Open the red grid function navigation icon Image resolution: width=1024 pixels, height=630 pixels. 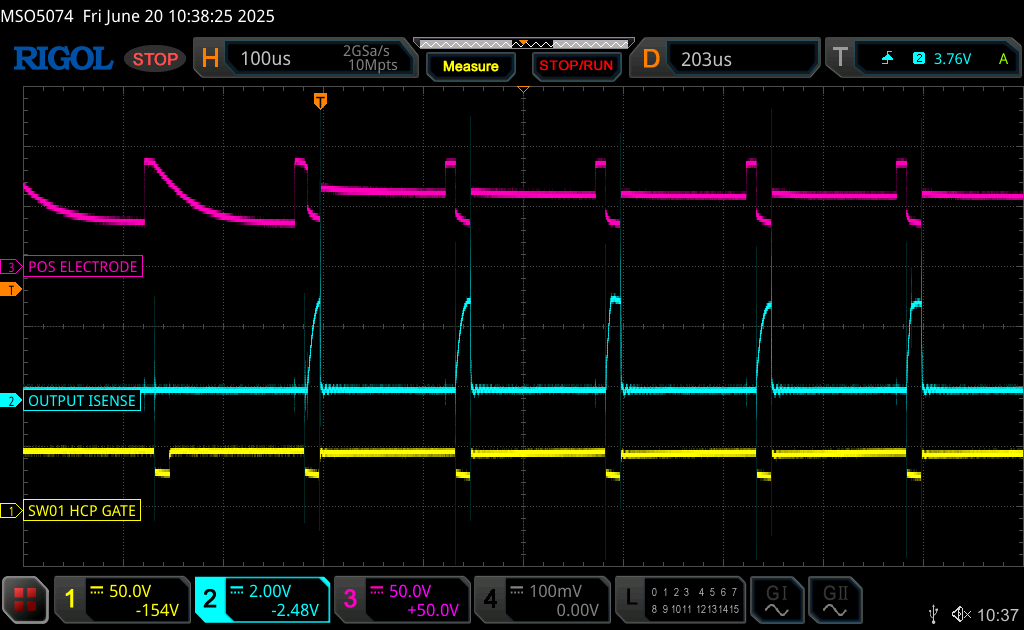point(25,599)
